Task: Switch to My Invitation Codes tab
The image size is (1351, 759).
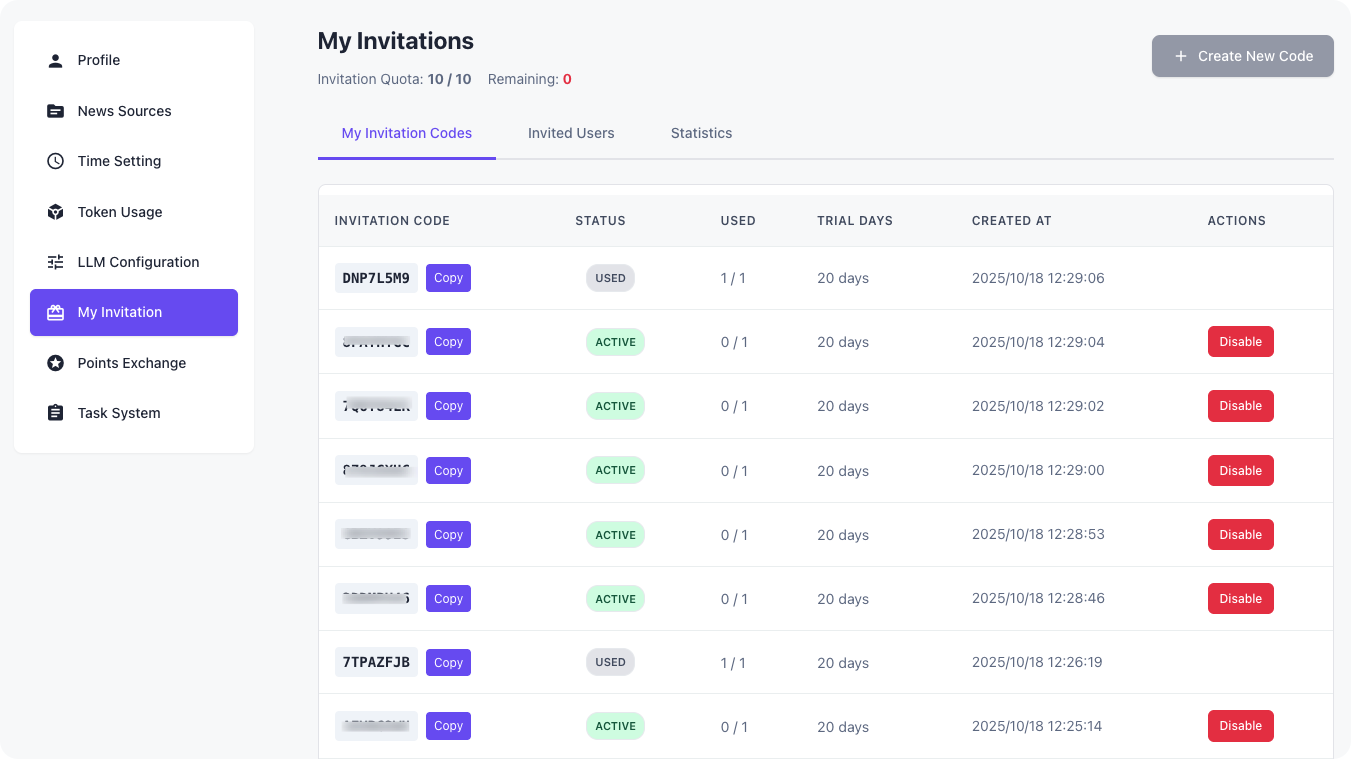Action: click(x=407, y=133)
